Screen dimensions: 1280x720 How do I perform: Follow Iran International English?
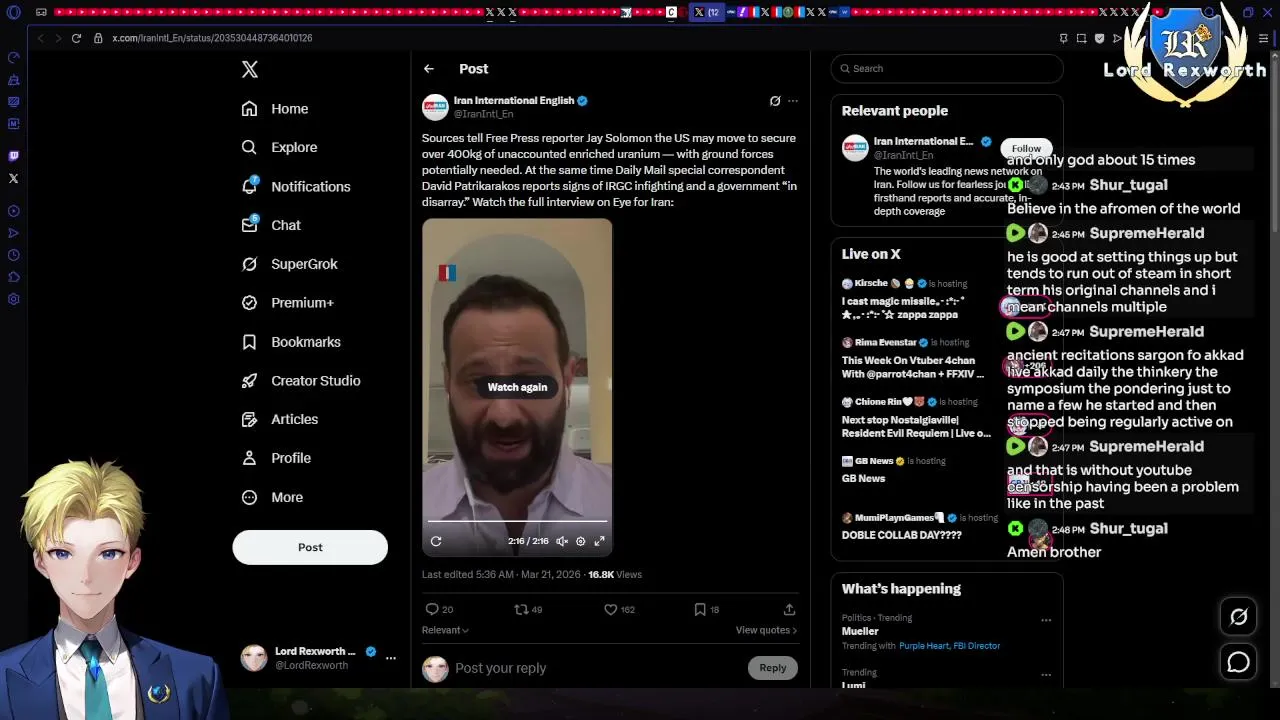(1026, 148)
